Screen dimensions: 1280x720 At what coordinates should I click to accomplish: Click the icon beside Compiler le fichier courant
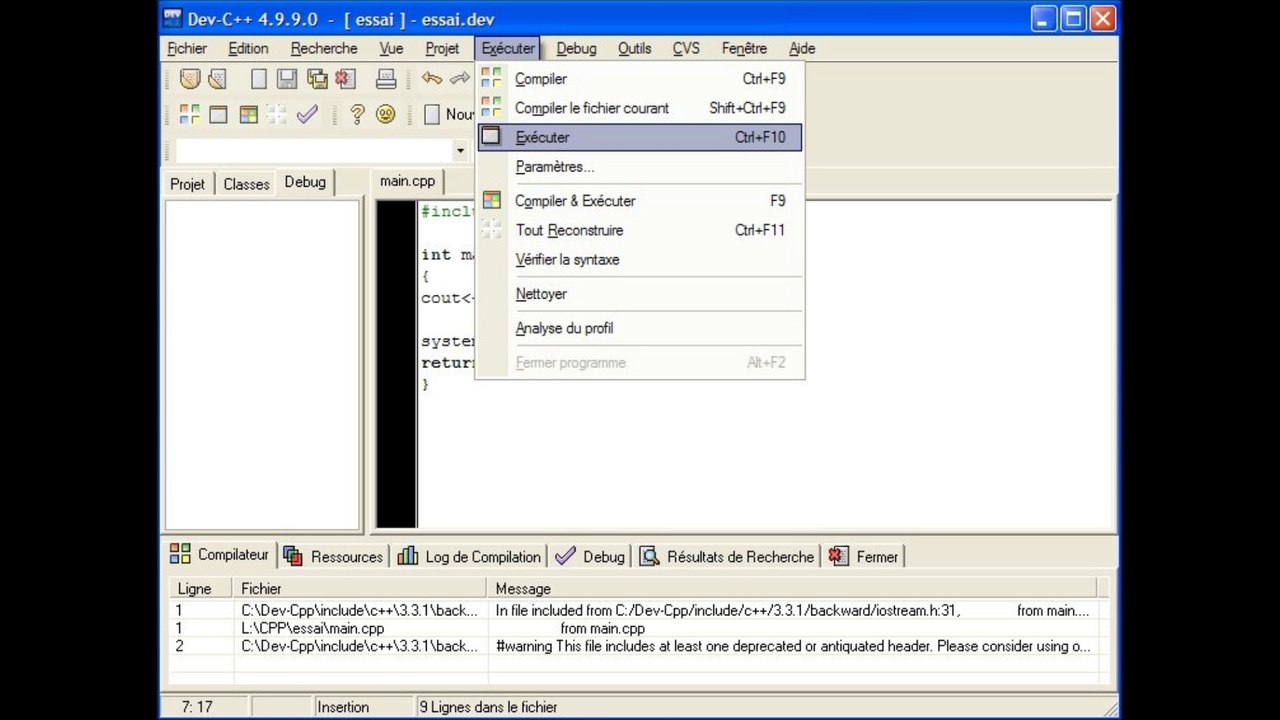click(491, 107)
